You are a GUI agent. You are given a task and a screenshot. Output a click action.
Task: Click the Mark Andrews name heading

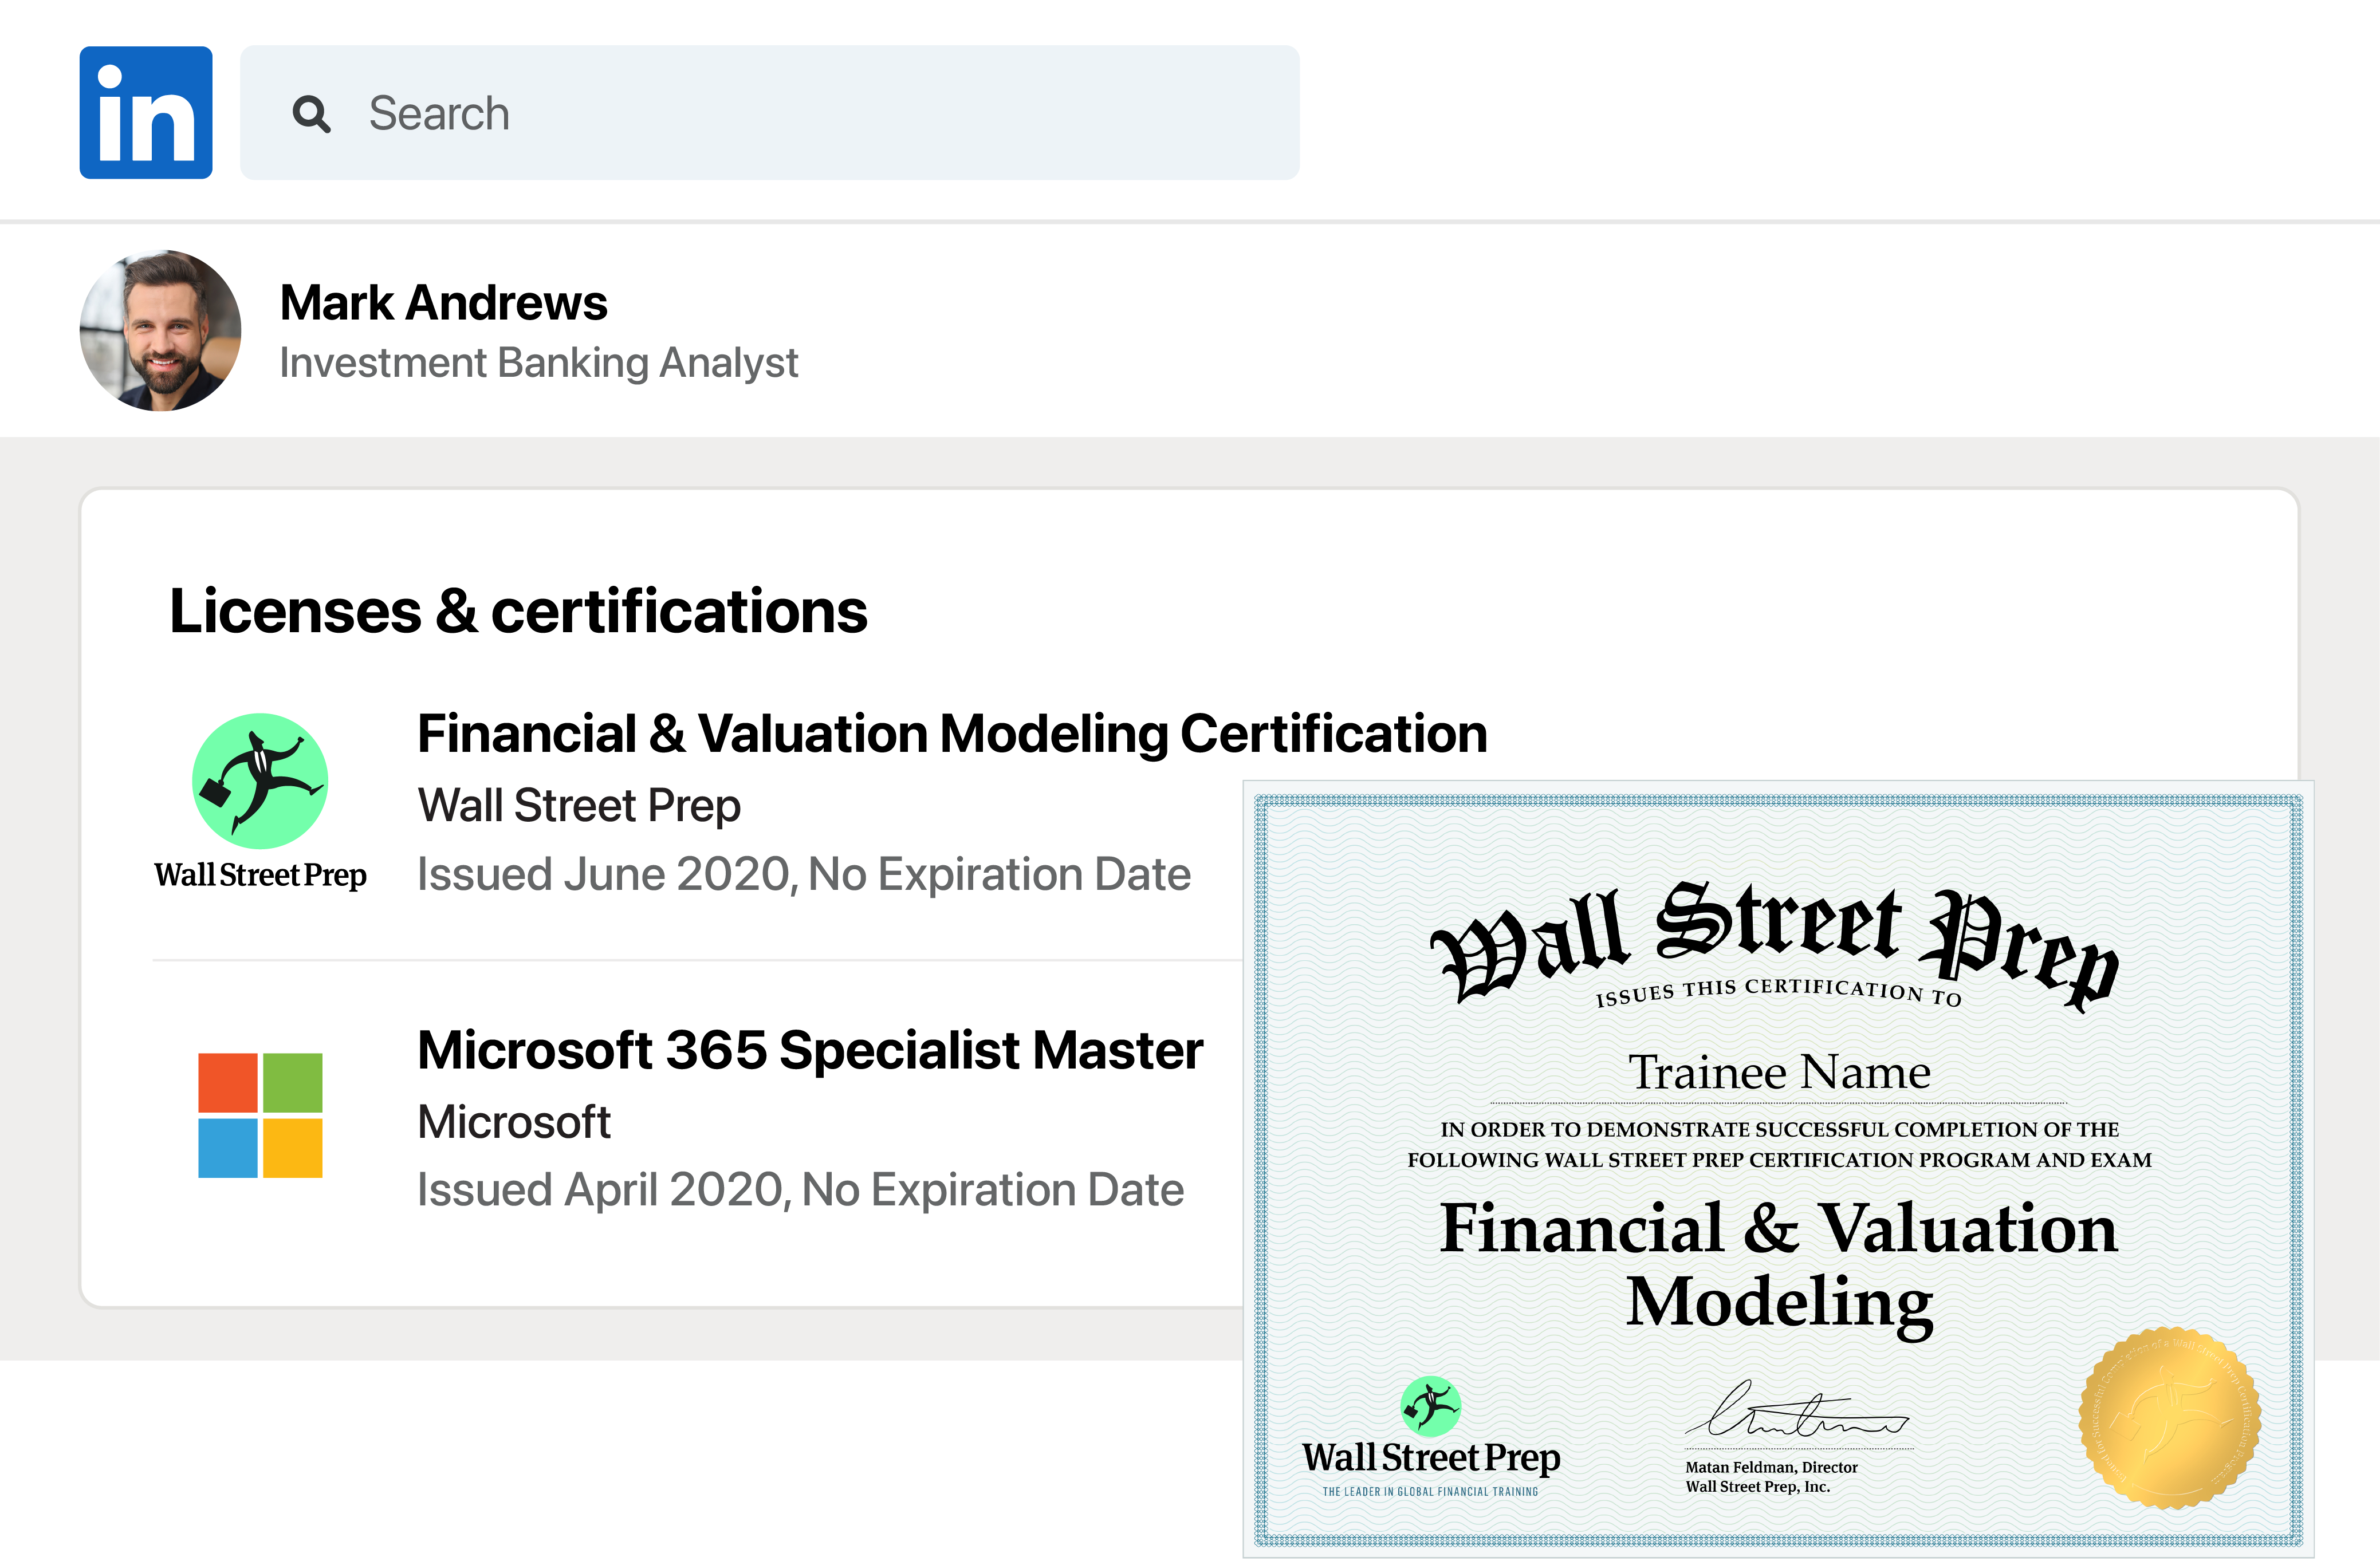click(x=443, y=301)
